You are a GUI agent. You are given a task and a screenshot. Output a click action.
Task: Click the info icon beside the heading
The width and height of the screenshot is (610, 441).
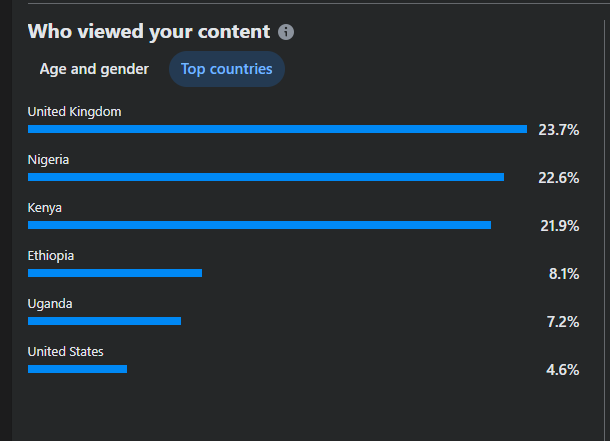pyautogui.click(x=287, y=32)
